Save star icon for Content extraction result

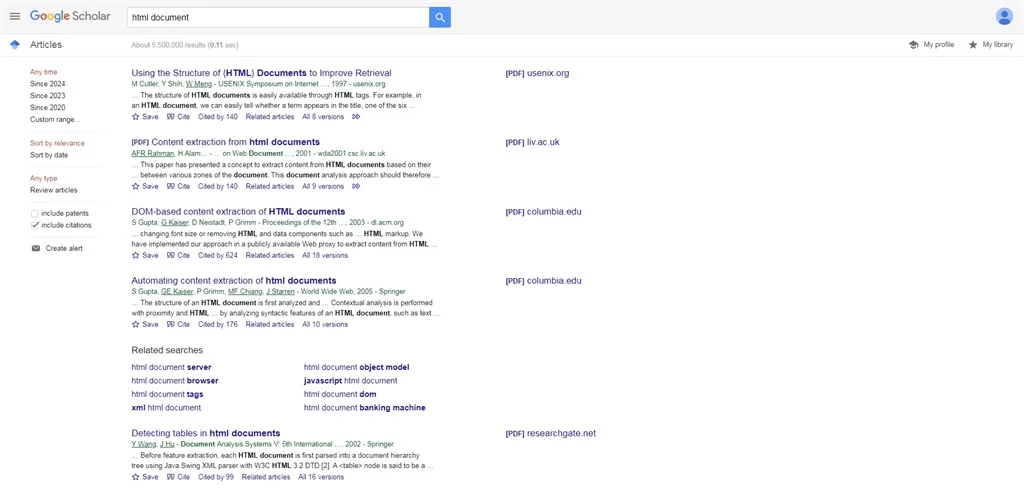pyautogui.click(x=136, y=186)
